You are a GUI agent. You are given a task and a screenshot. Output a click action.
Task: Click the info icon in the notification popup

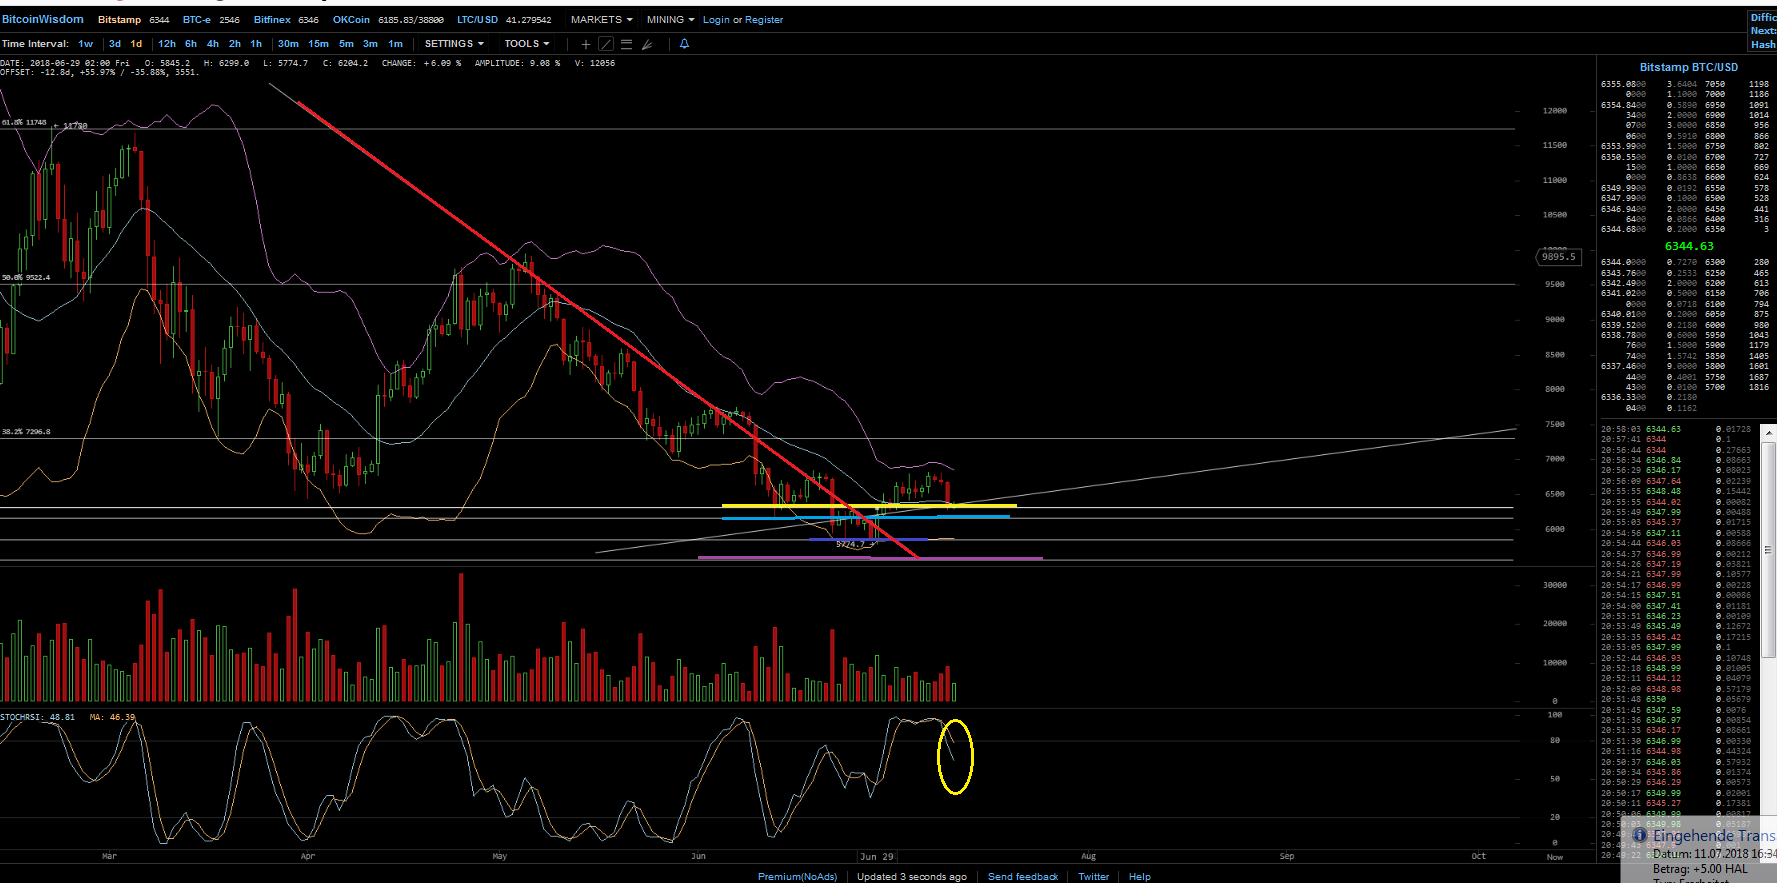tap(1639, 835)
